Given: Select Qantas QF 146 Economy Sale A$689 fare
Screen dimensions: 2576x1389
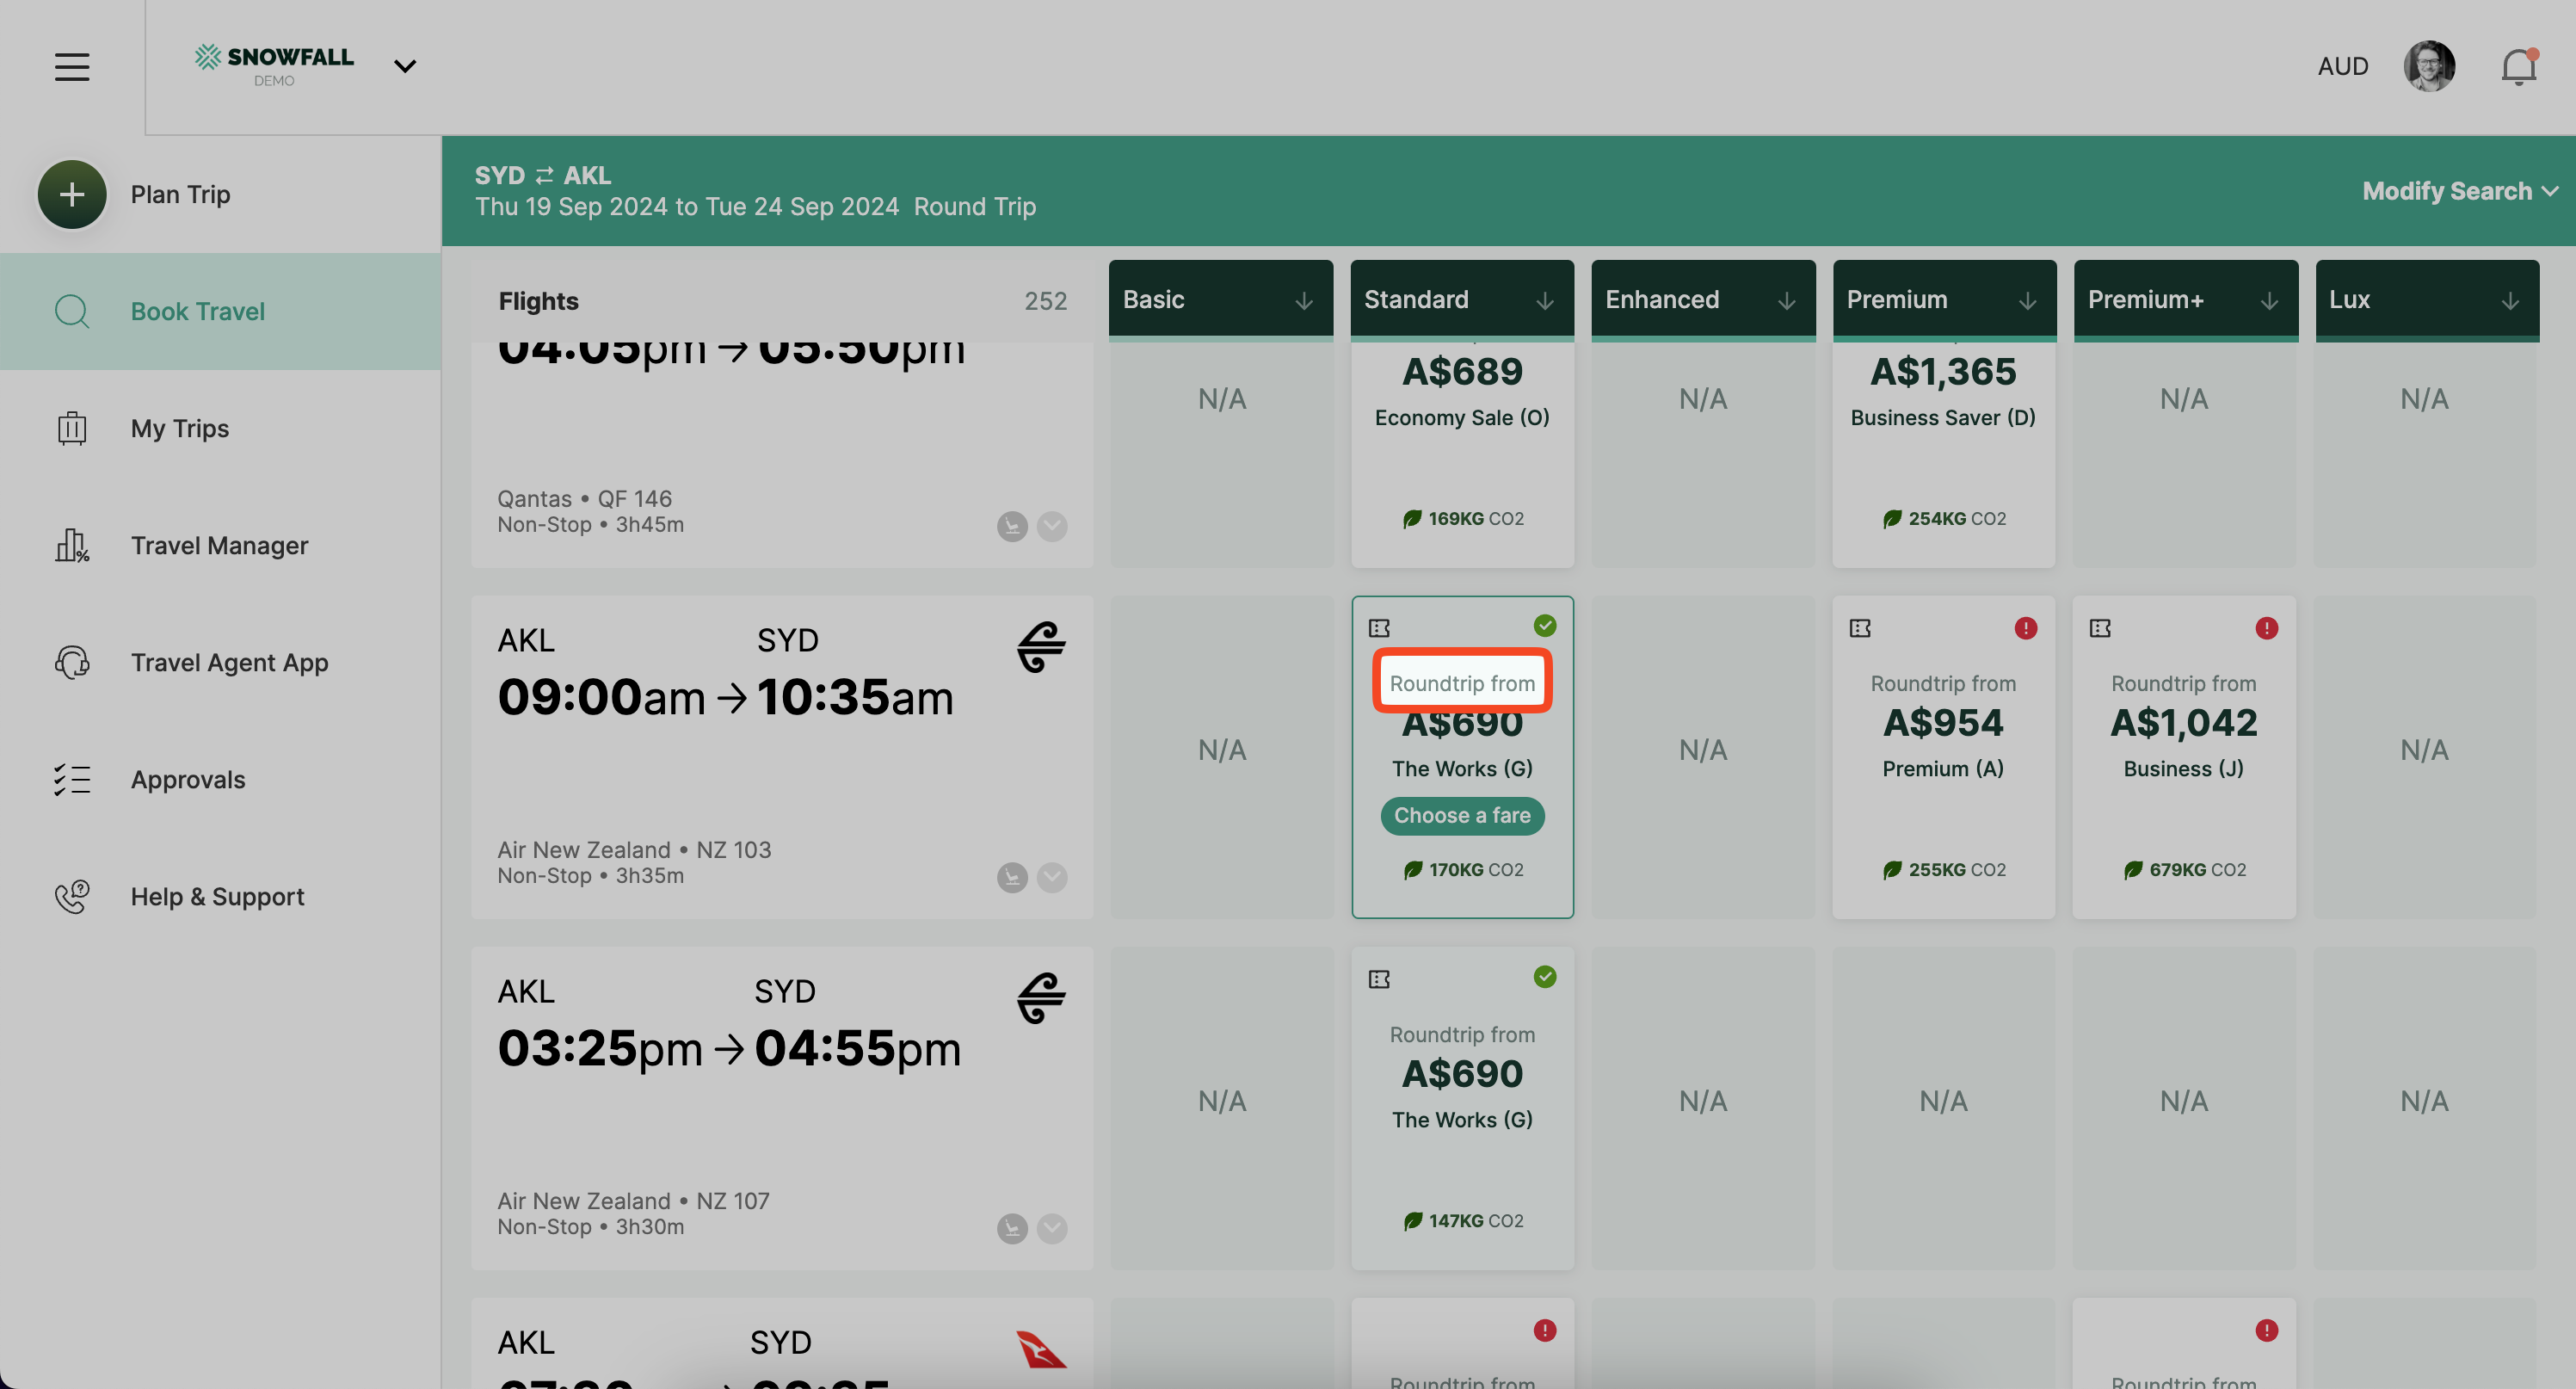Looking at the screenshot, I should point(1462,455).
